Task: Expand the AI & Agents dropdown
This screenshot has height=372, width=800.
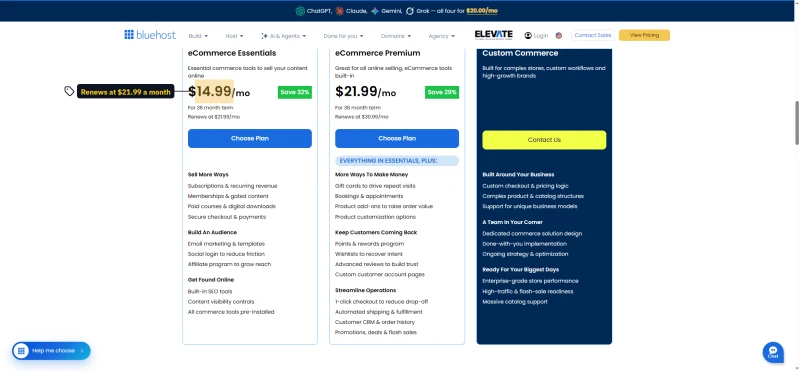Action: pos(284,36)
